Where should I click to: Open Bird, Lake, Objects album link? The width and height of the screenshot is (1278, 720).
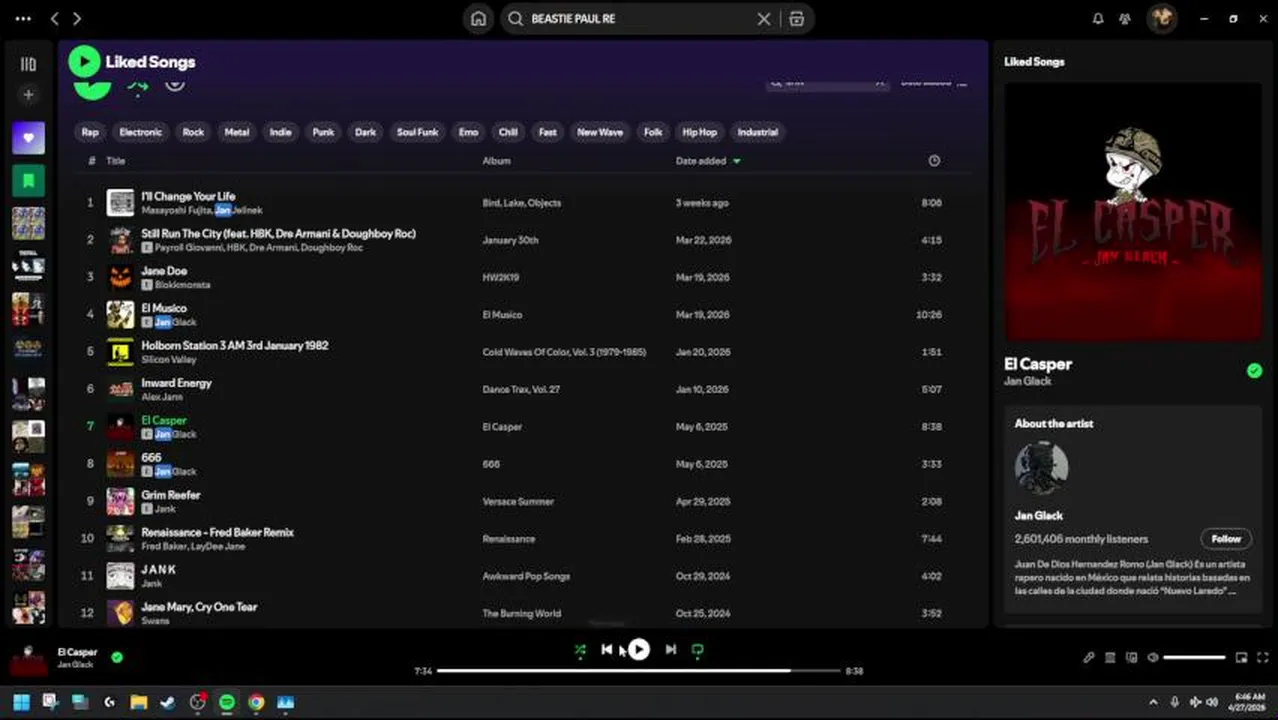click(x=522, y=203)
